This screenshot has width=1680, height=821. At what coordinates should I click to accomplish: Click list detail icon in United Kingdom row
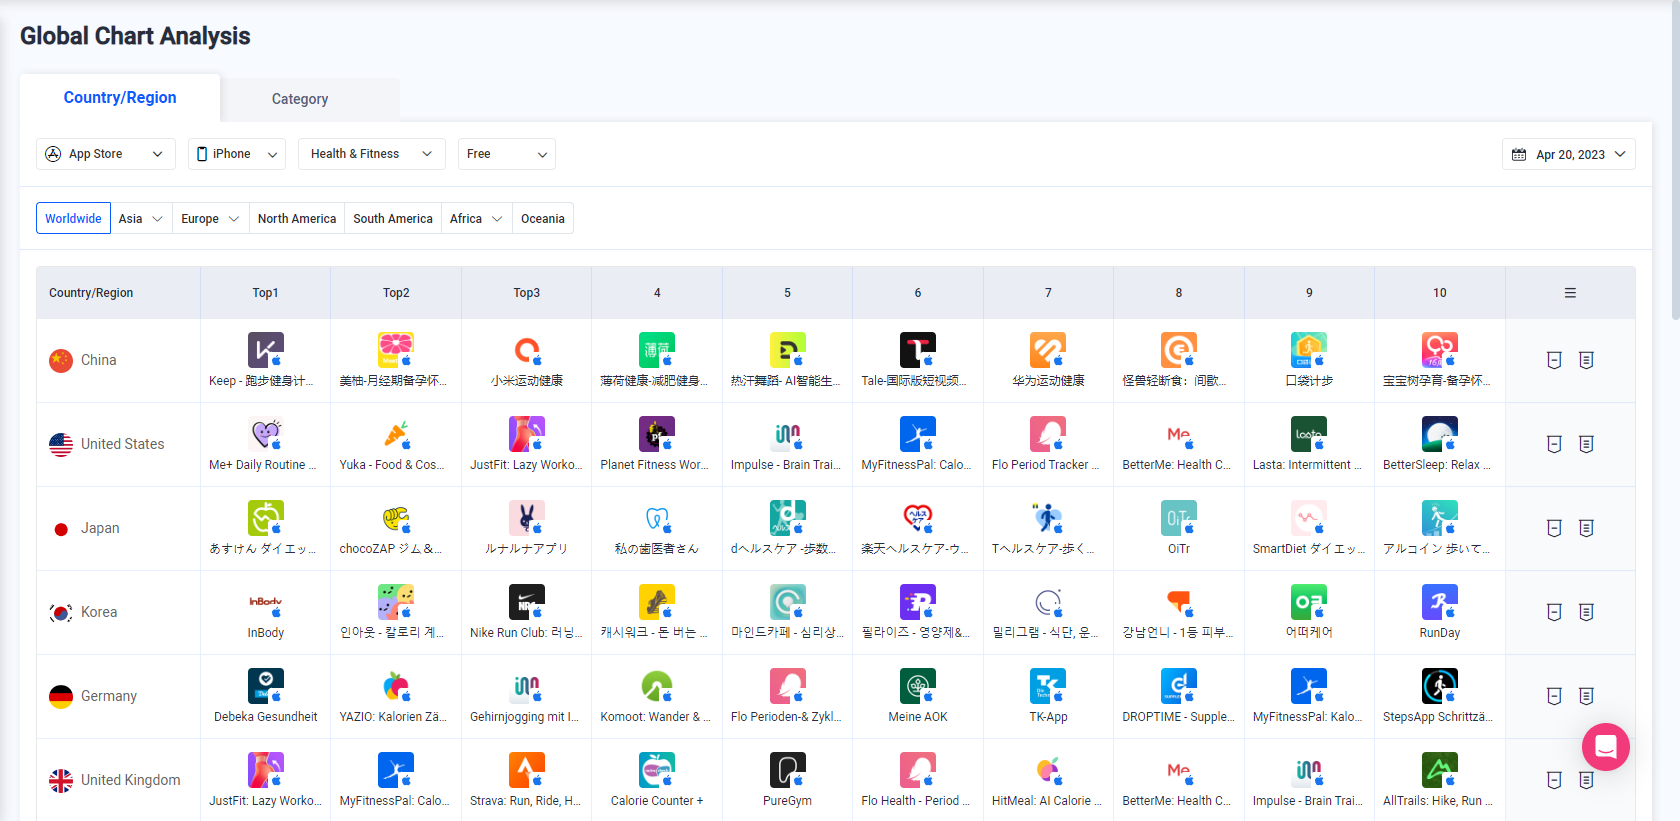click(x=1586, y=780)
